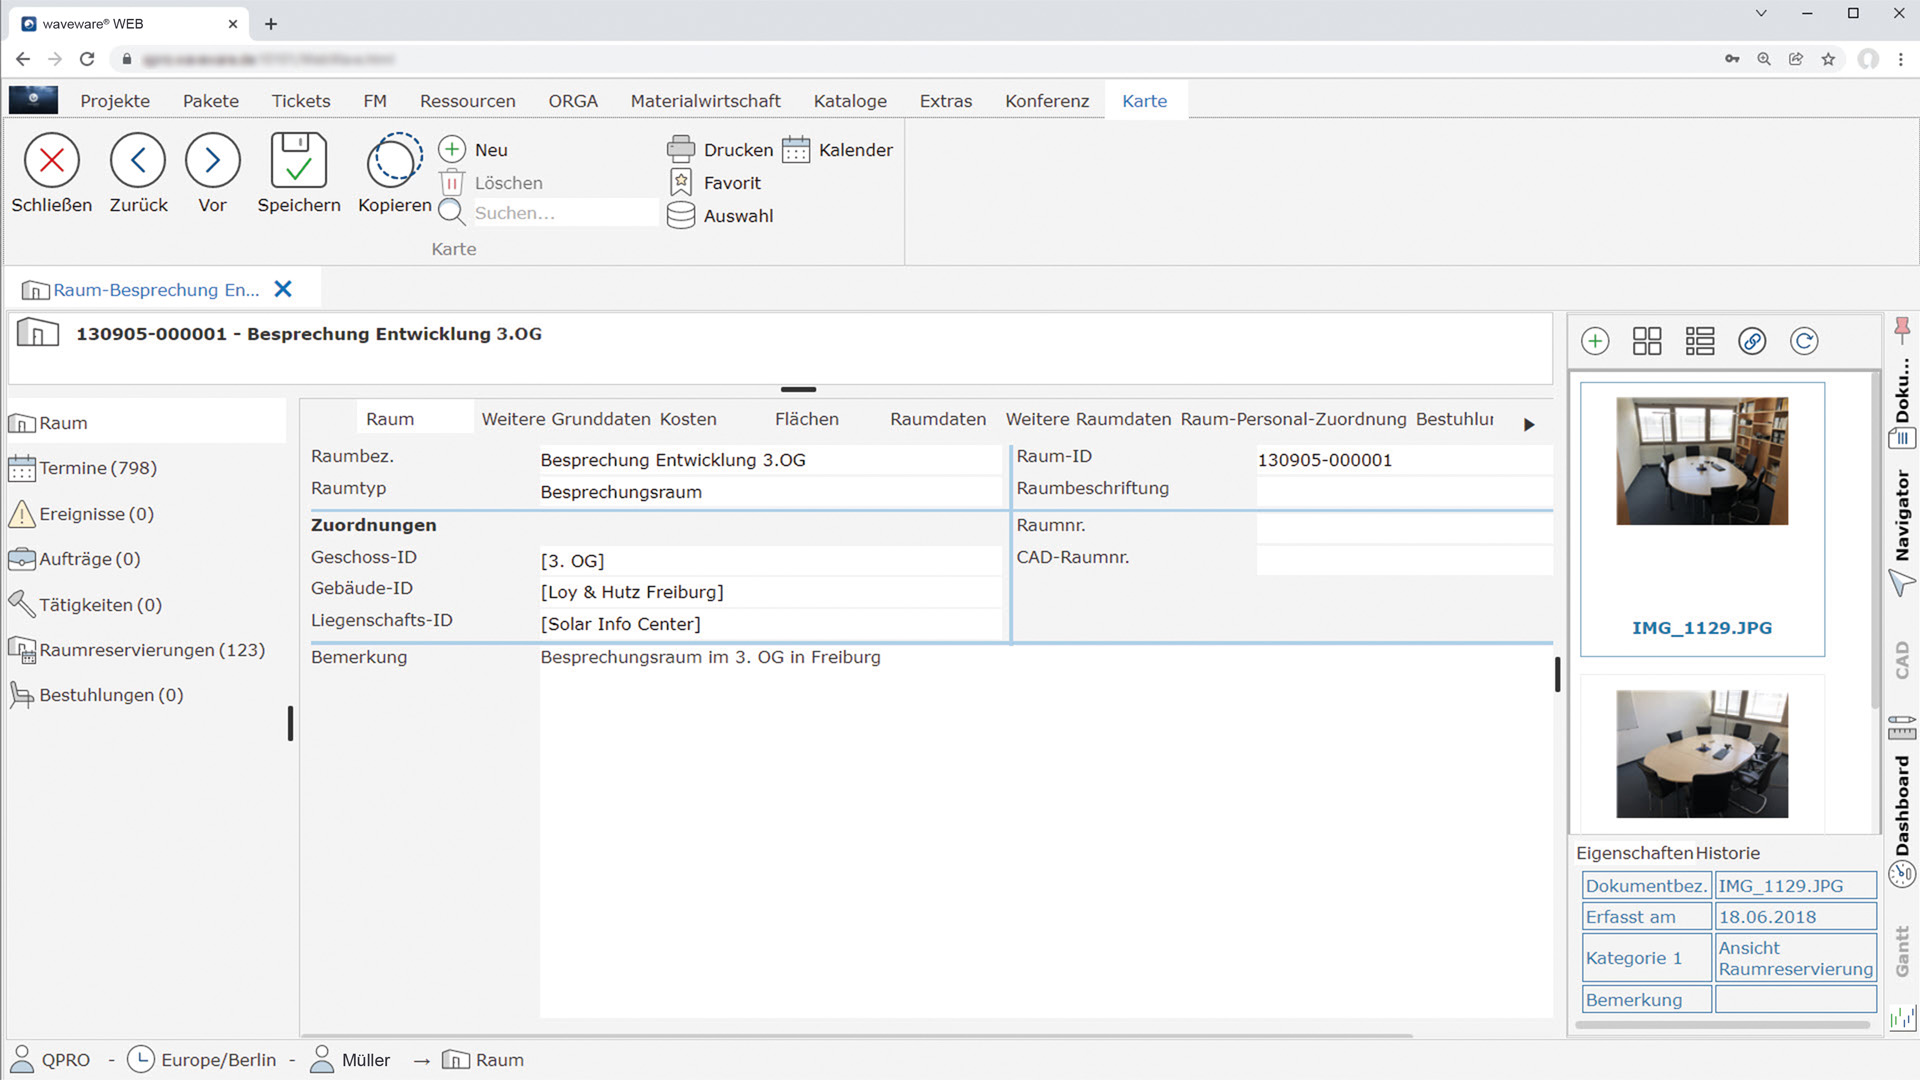Click the document link icon

pyautogui.click(x=1752, y=341)
